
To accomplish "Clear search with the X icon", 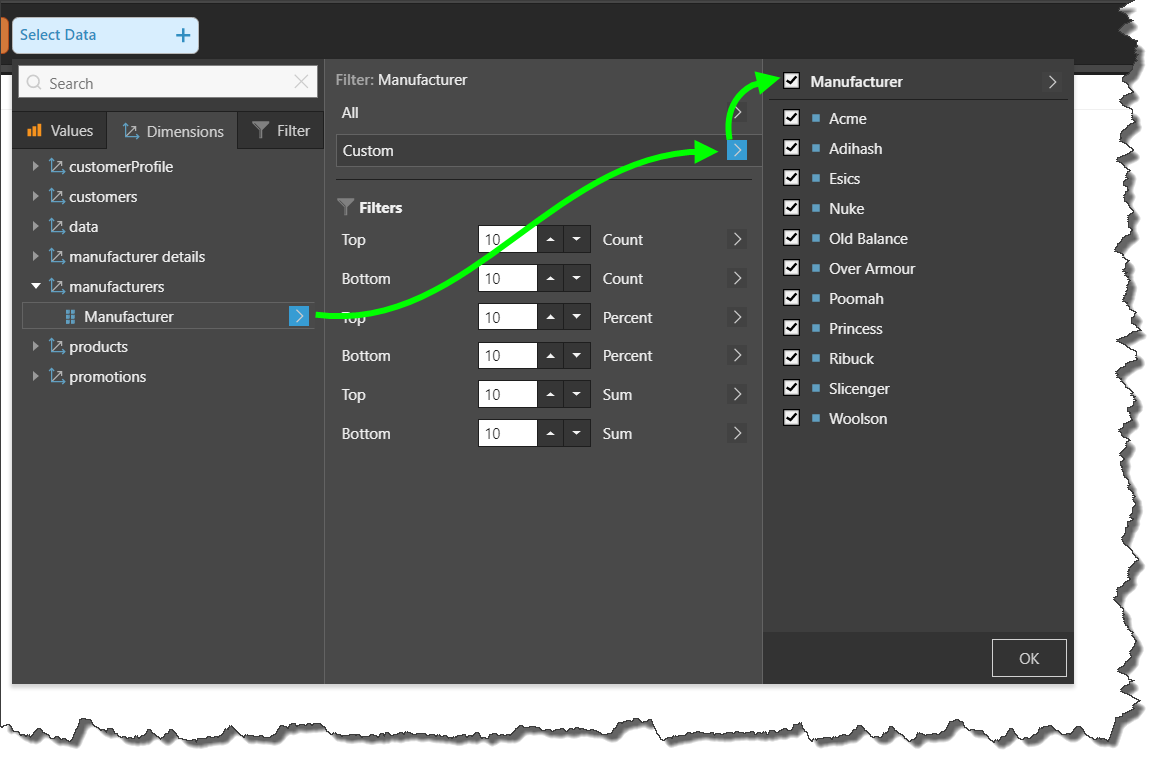I will (302, 83).
